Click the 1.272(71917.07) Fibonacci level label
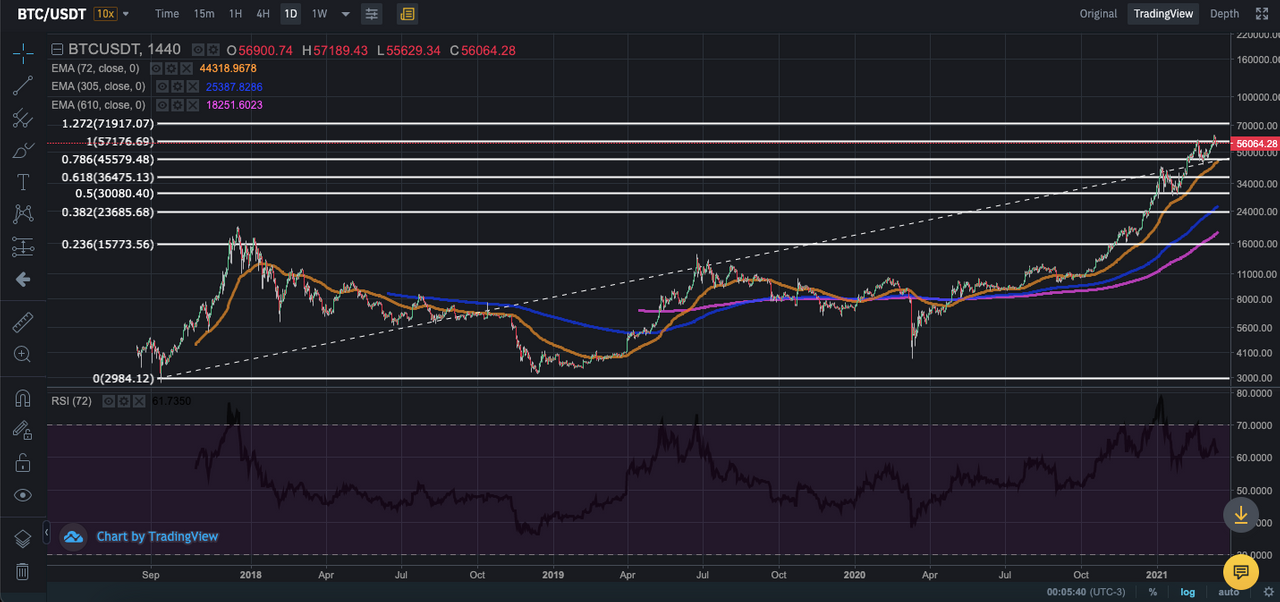The width and height of the screenshot is (1280, 602). 108,123
